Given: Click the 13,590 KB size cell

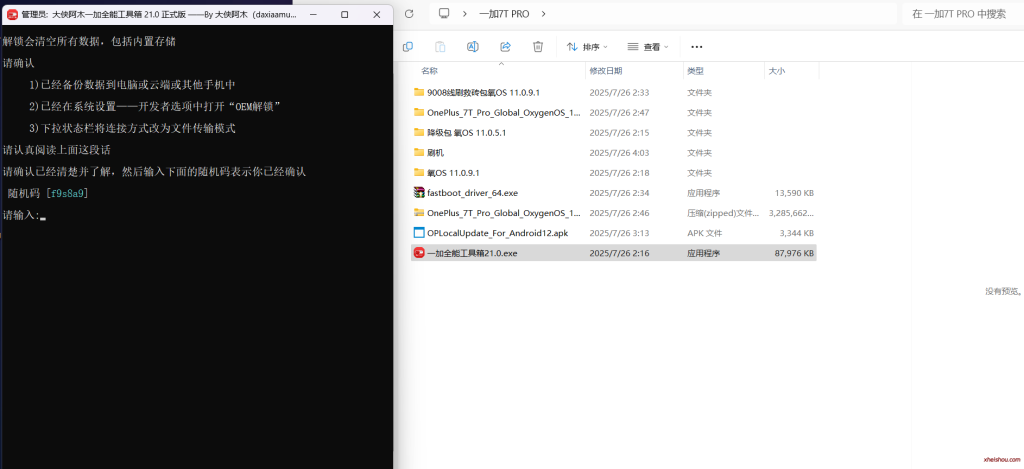Looking at the screenshot, I should click(x=794, y=193).
